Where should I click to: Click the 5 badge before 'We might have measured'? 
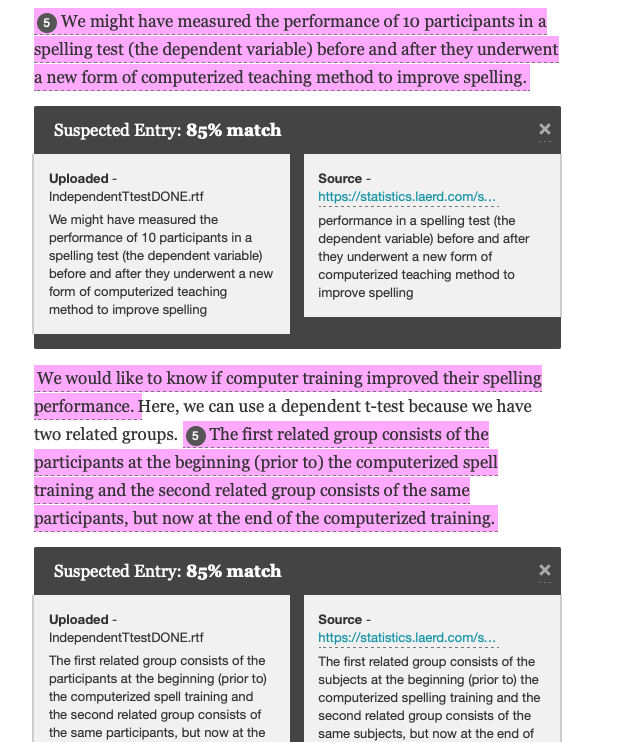tap(47, 23)
